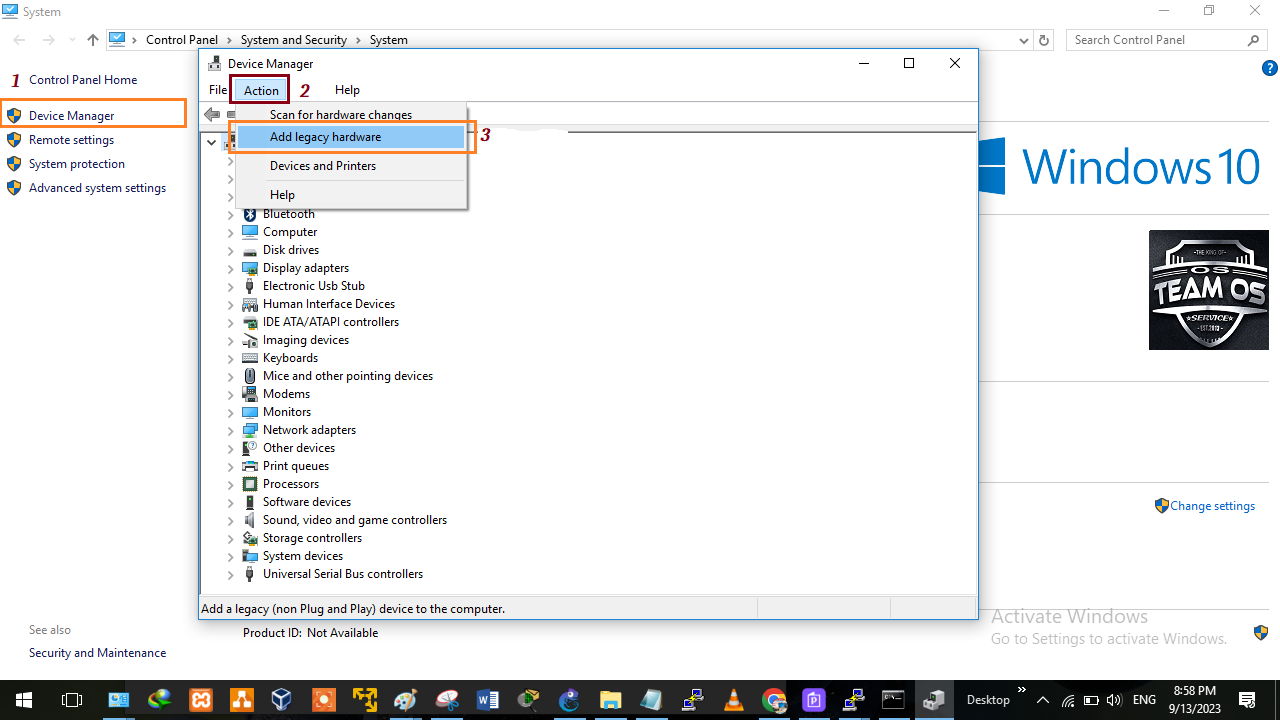Screen dimensions: 1280x720
Task: Open Devices and Printers menu entry
Action: tap(322, 166)
